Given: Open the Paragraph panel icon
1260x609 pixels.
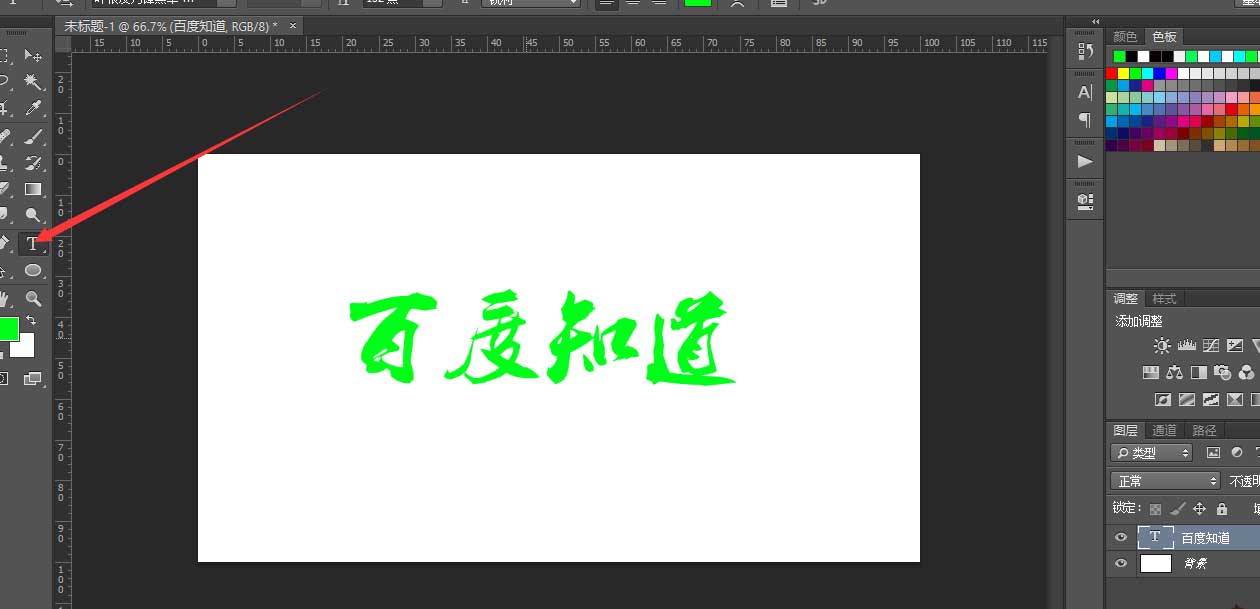Looking at the screenshot, I should [x=1085, y=120].
